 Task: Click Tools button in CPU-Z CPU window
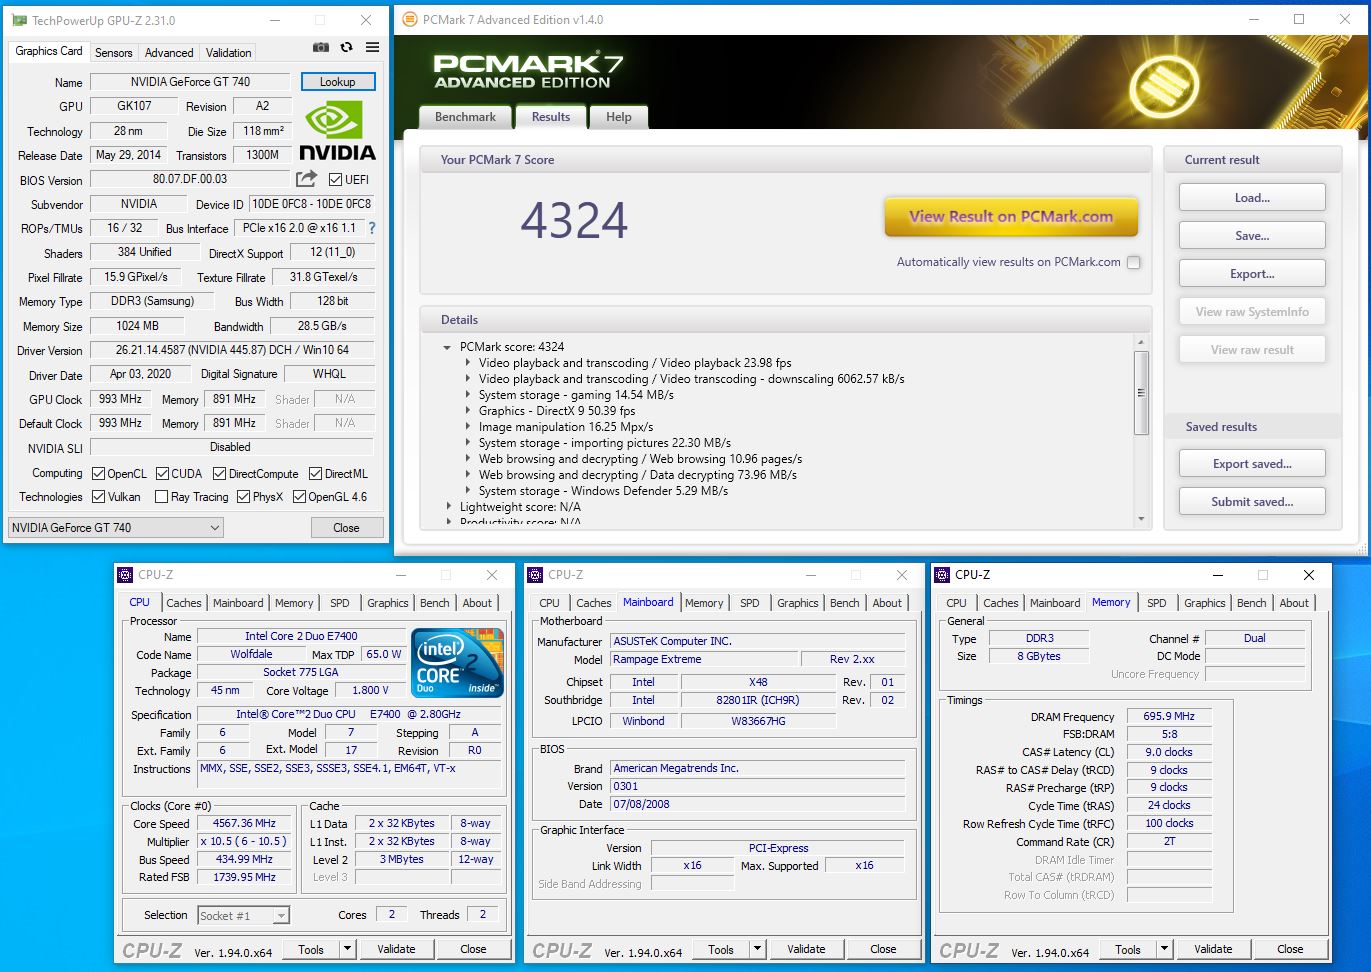311,949
